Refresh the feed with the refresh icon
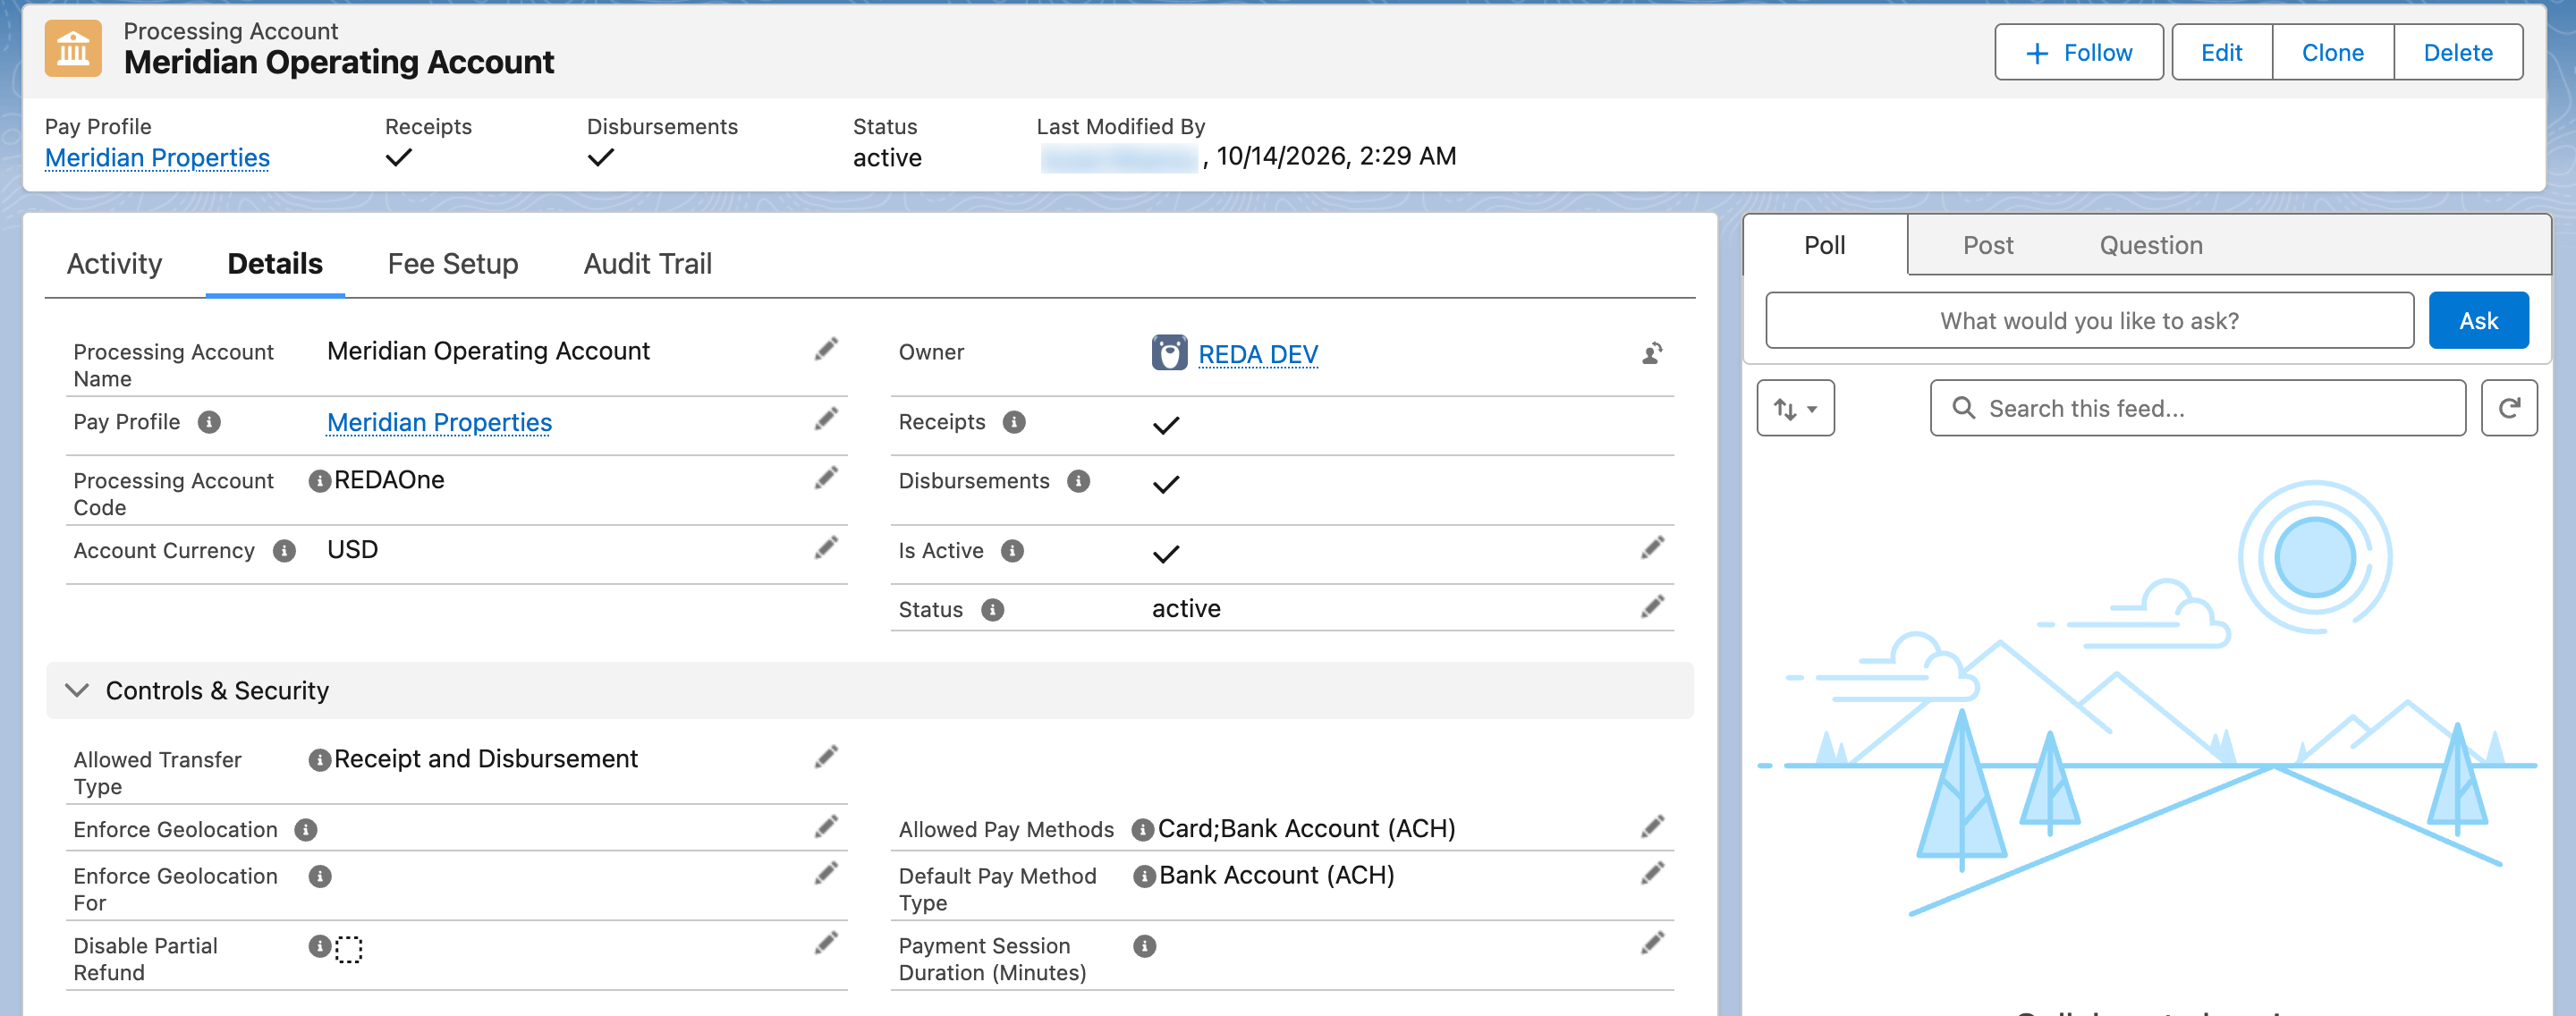This screenshot has width=2576, height=1016. 2509,408
